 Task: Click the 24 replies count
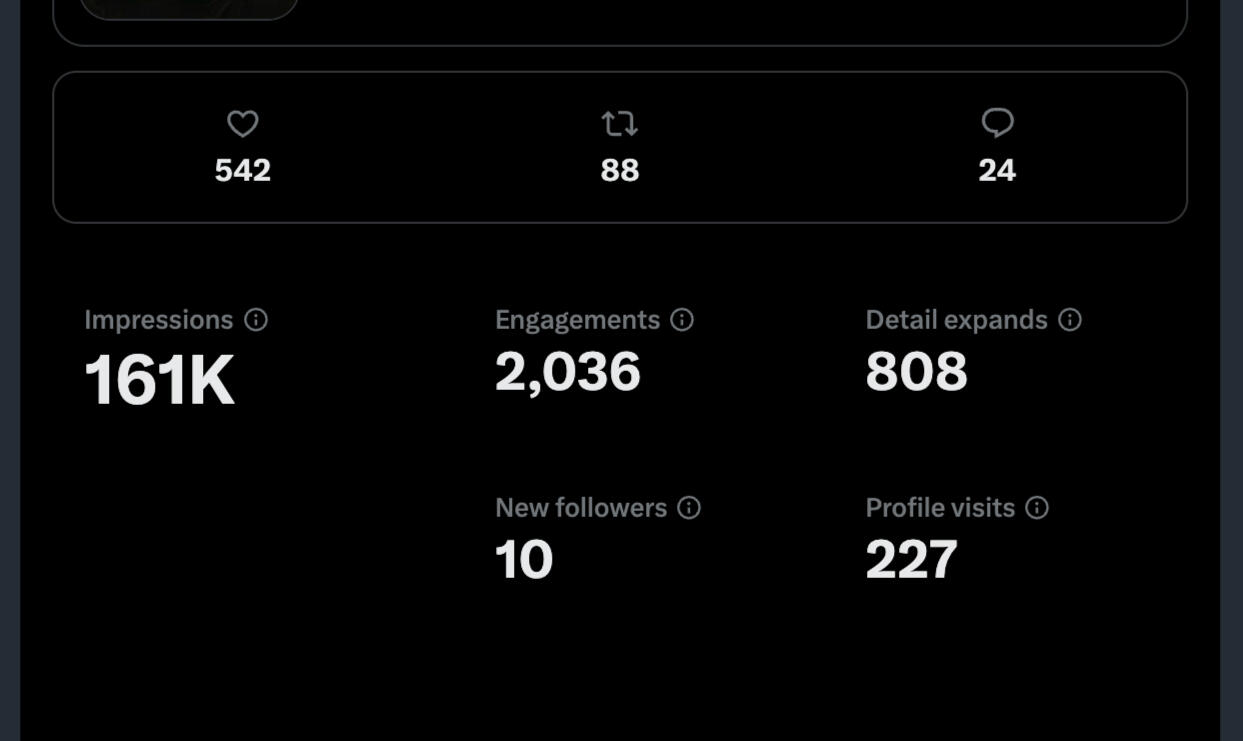click(997, 171)
